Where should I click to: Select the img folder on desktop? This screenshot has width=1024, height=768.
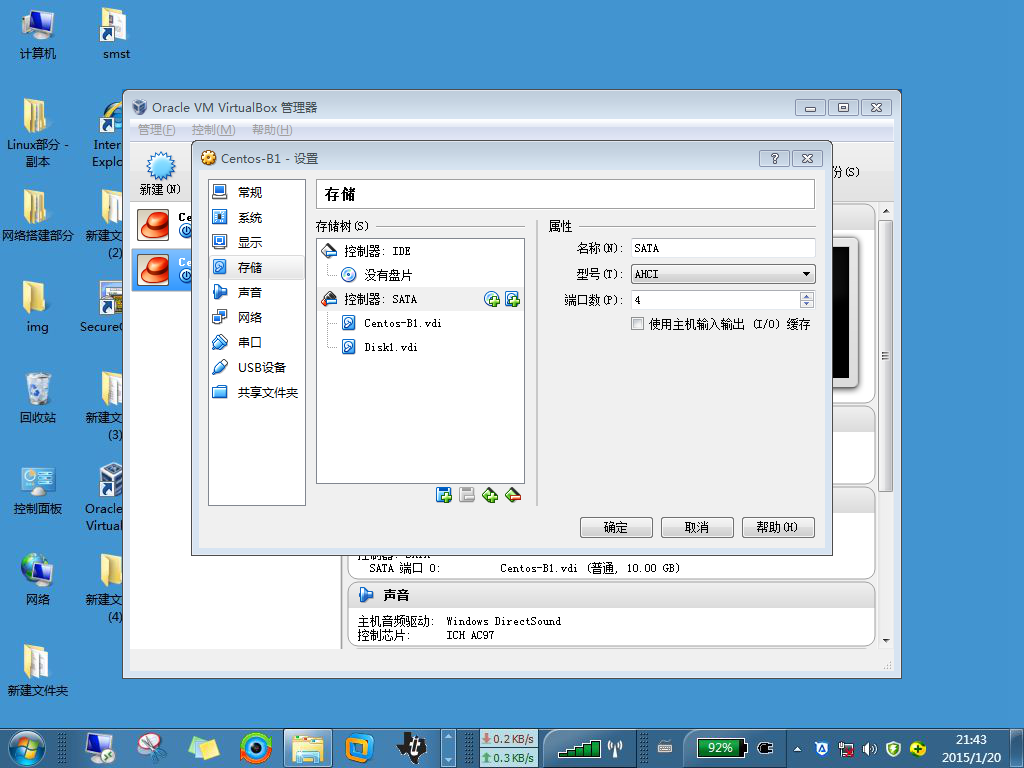(37, 307)
